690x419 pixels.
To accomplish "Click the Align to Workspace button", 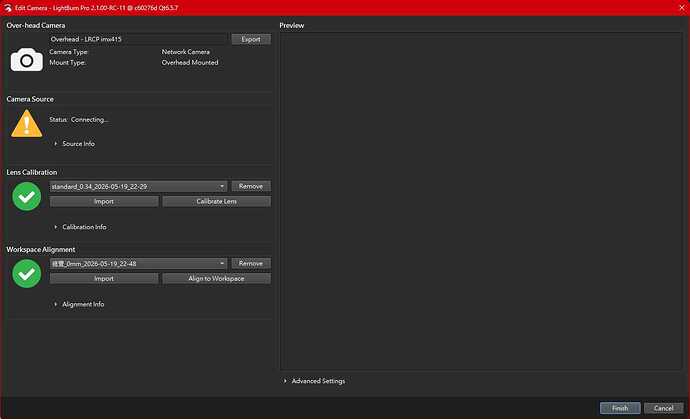I will coord(217,278).
